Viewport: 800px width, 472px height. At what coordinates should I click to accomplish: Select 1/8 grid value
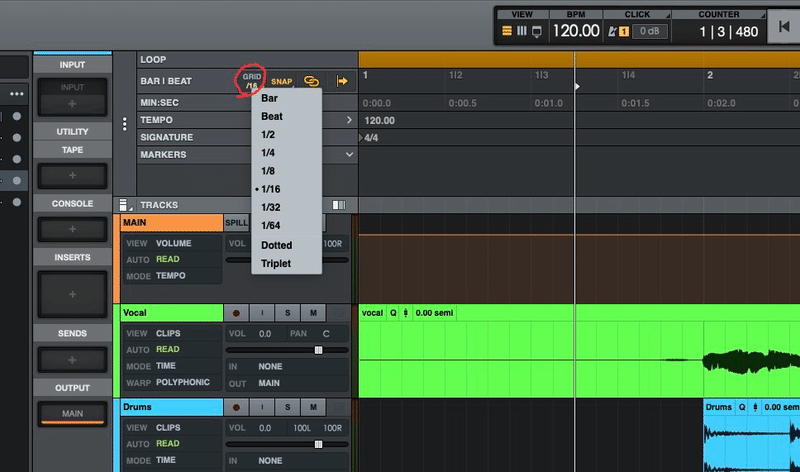286,171
